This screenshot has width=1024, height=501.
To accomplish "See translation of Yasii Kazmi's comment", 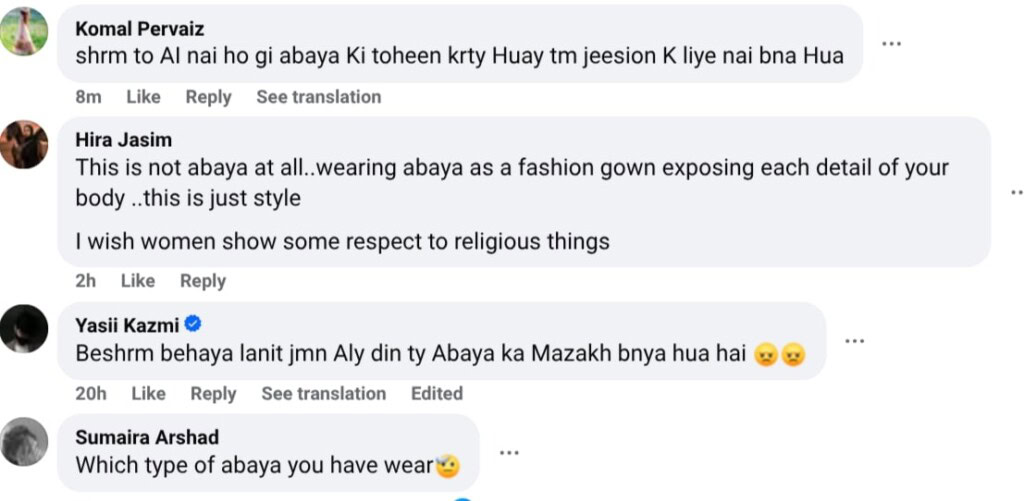I will 323,393.
